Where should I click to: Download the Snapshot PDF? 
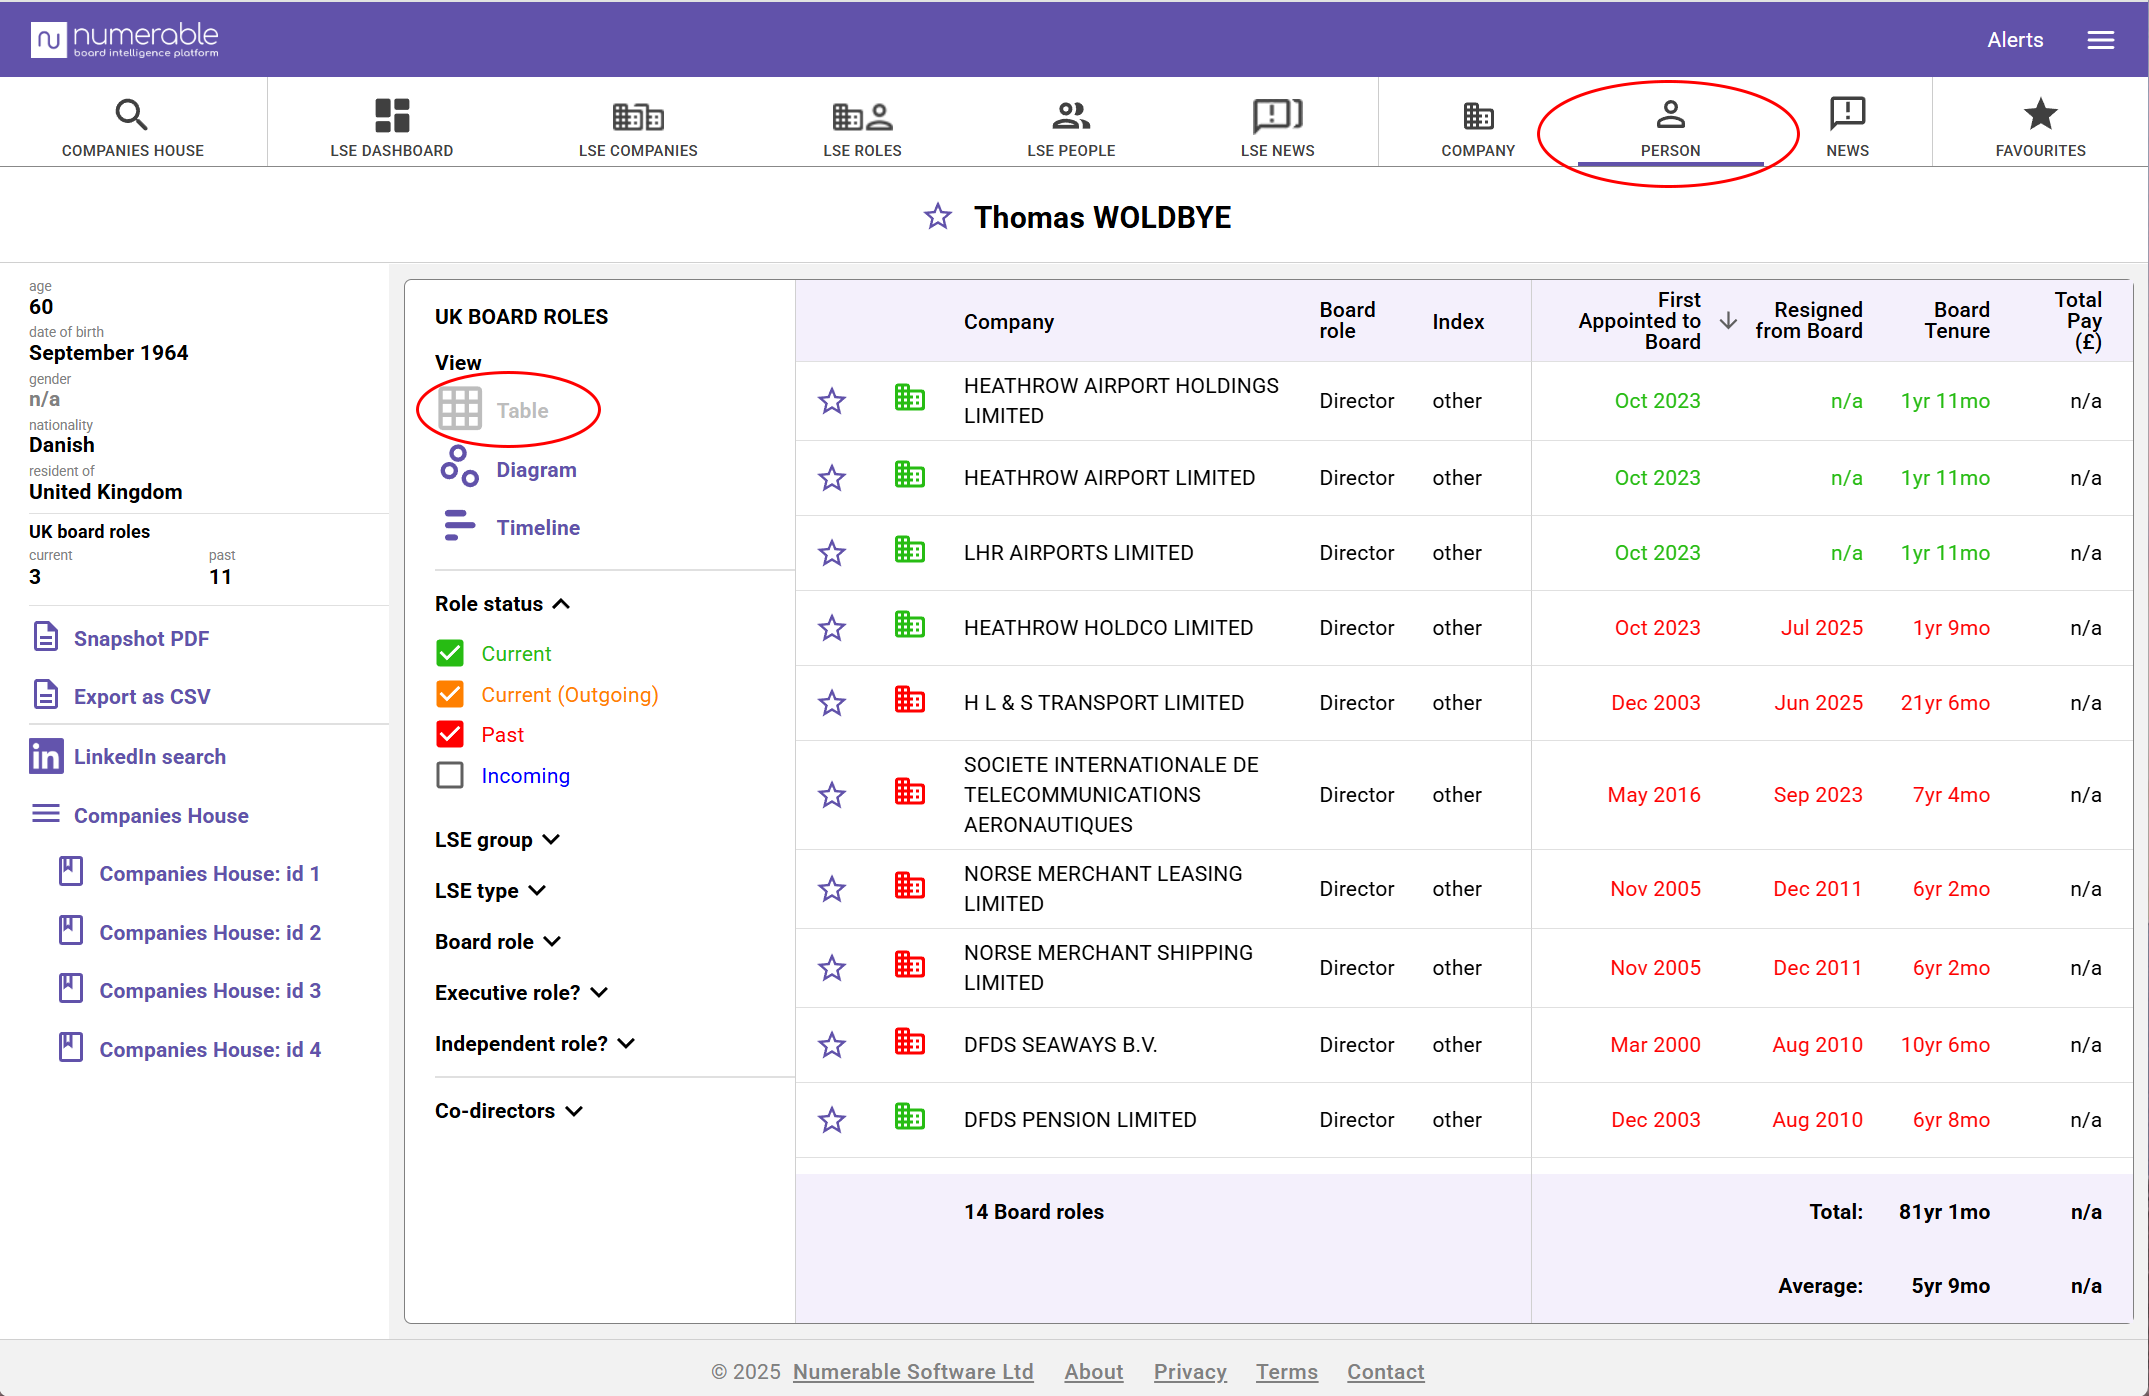(x=141, y=638)
